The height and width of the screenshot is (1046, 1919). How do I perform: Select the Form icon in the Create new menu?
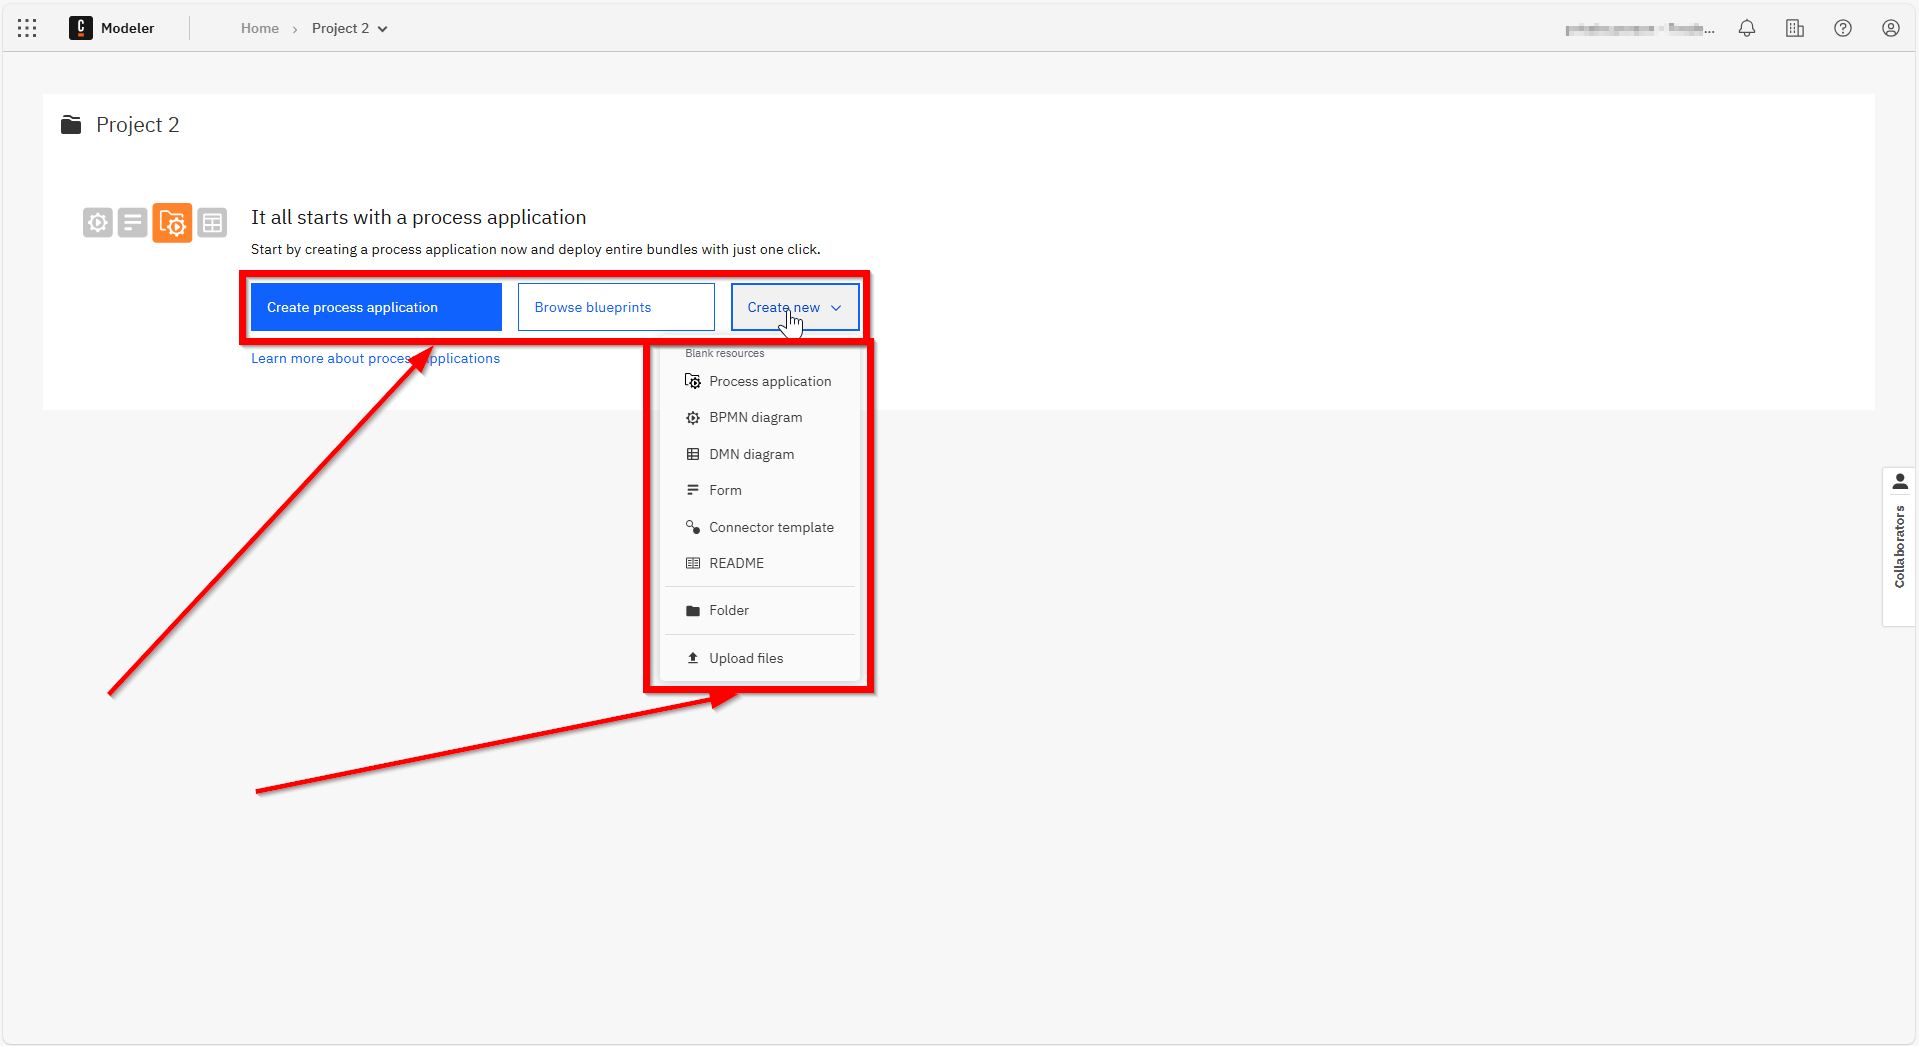point(692,489)
